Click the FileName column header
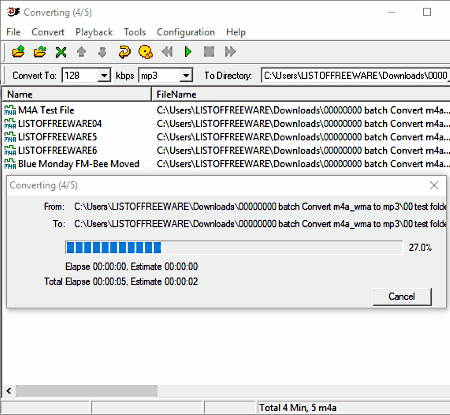The image size is (450, 415). 301,95
